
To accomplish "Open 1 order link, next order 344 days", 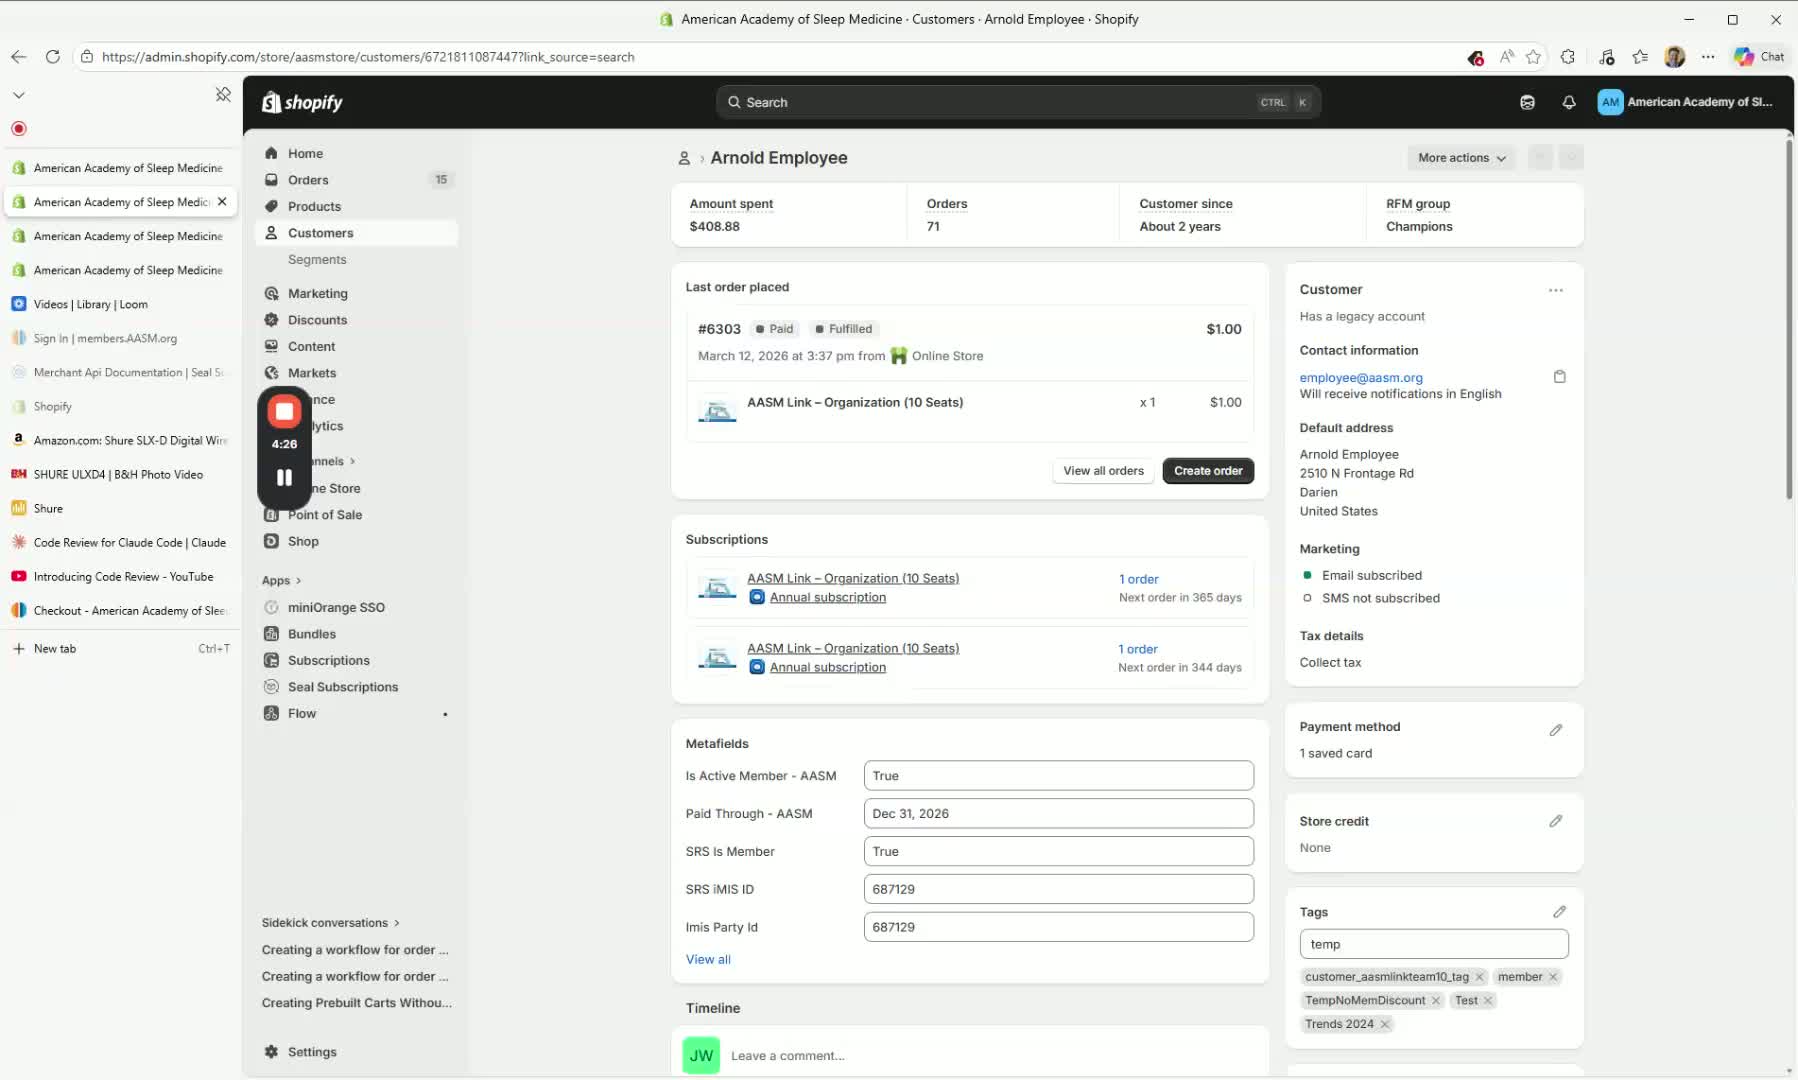I will click(x=1138, y=649).
